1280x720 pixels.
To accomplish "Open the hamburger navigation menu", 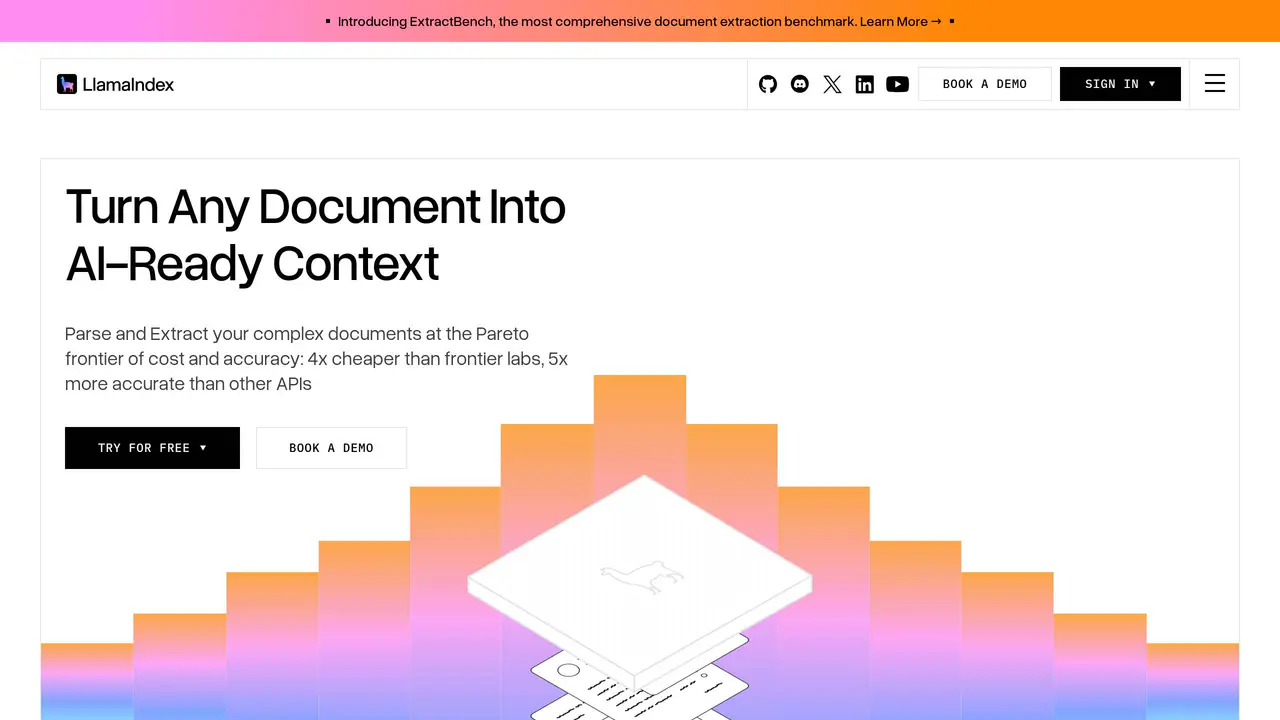I will (x=1215, y=84).
